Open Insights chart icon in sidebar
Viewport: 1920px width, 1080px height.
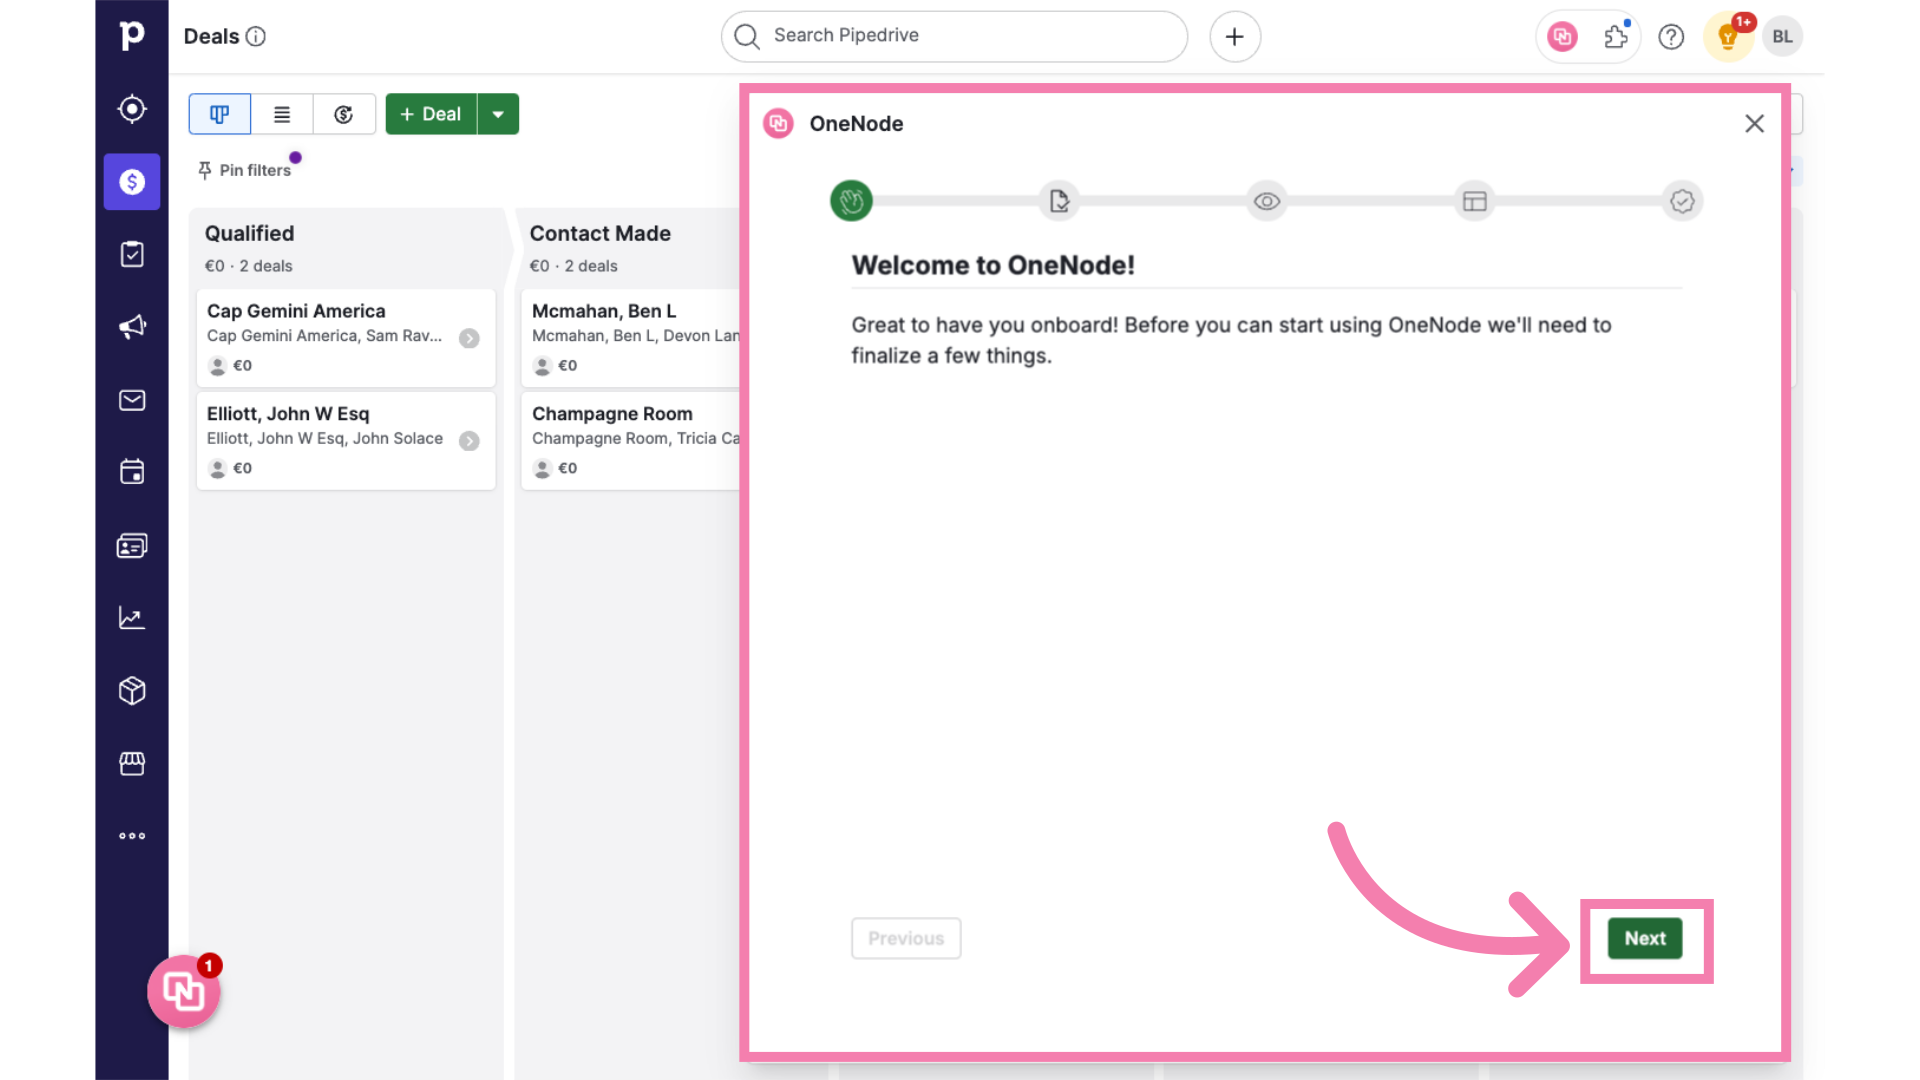coord(132,618)
